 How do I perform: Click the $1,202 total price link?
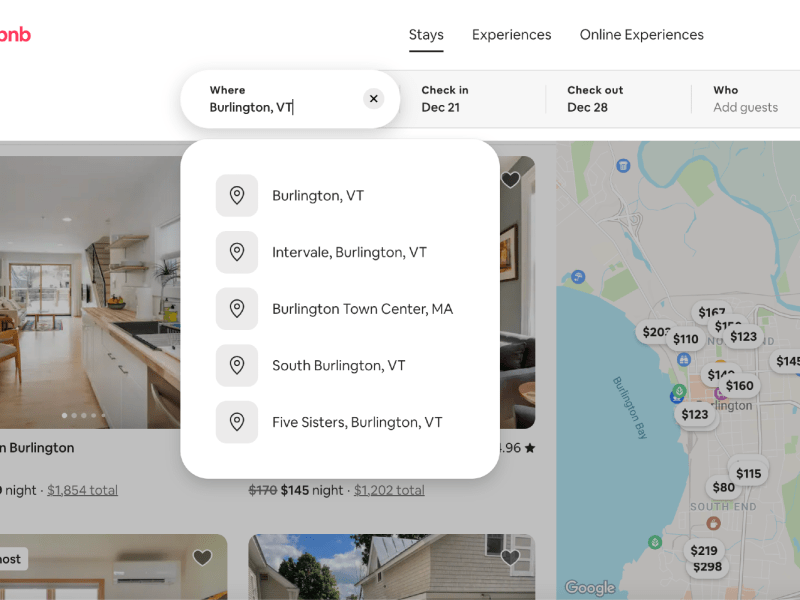389,490
